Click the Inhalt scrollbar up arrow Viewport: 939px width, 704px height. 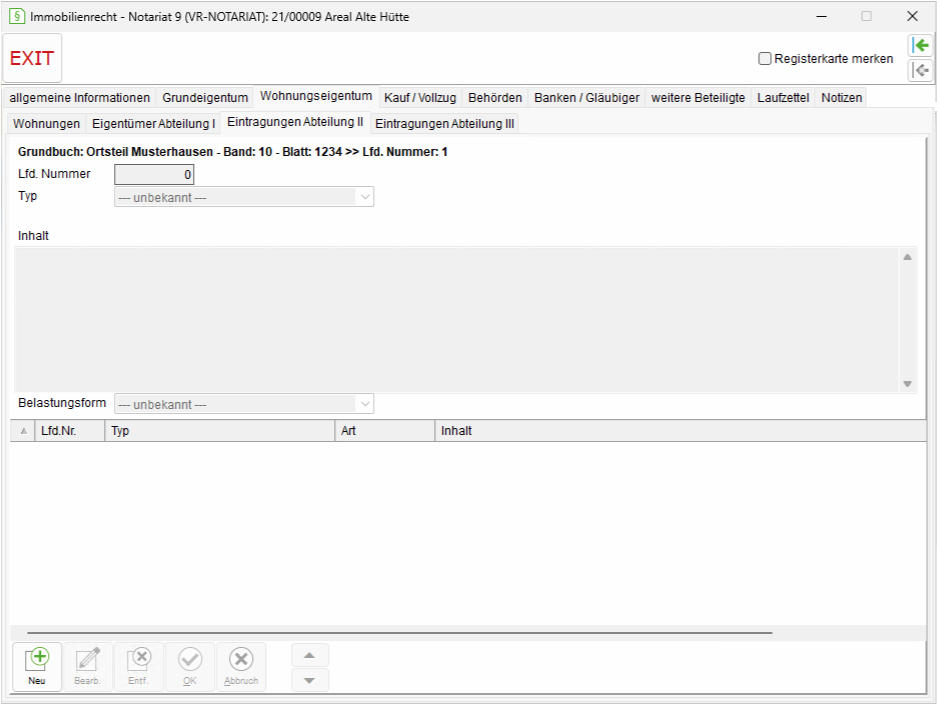[907, 257]
